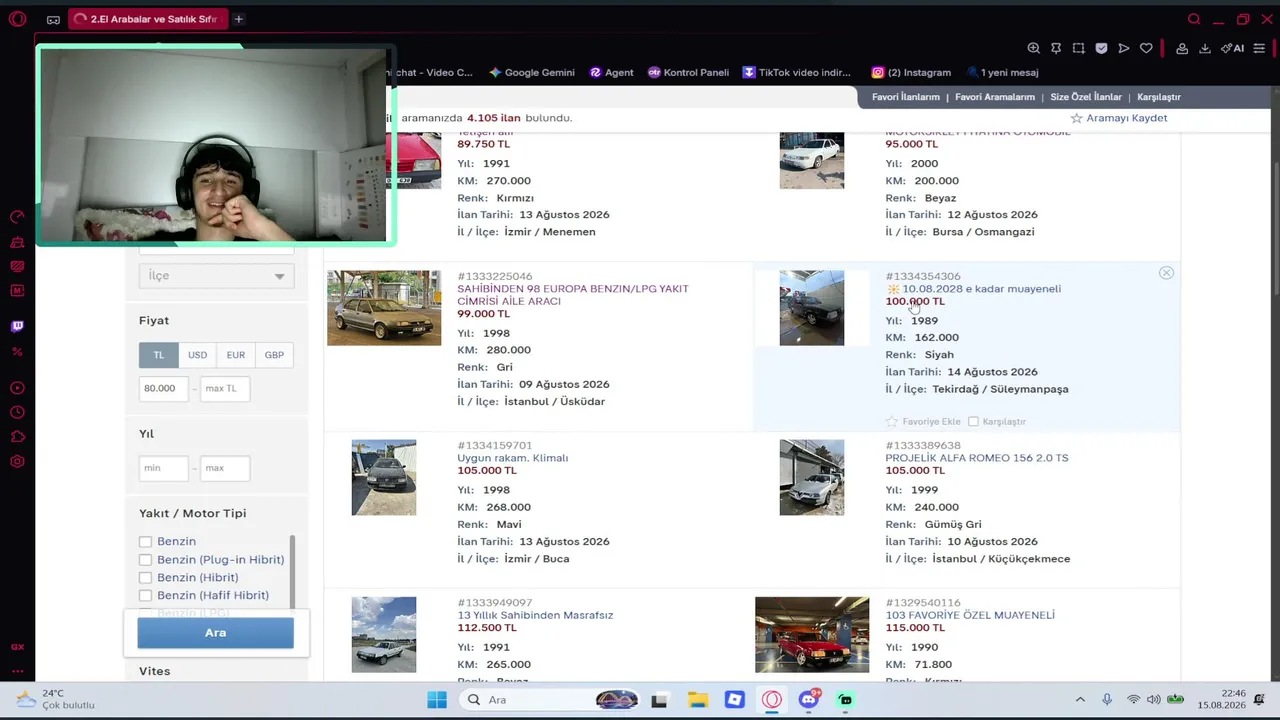Show hidden system tray icons
This screenshot has width=1280, height=720.
pyautogui.click(x=1080, y=700)
